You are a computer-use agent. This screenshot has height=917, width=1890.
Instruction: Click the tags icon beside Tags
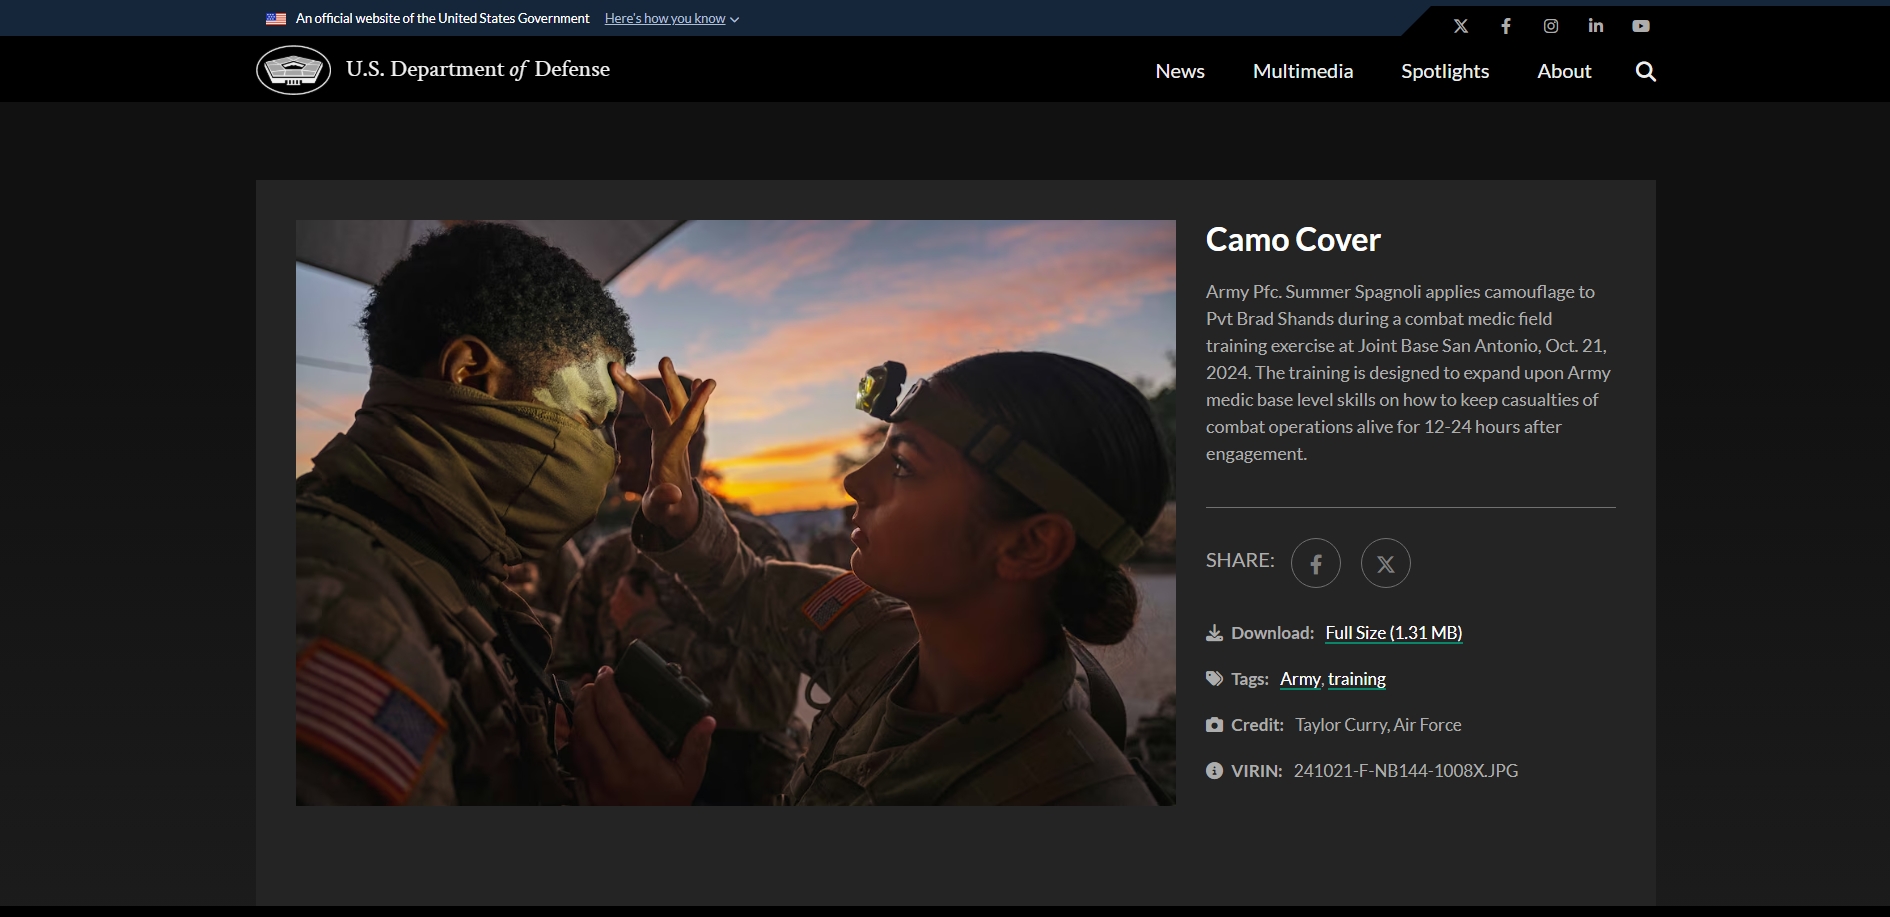(x=1214, y=679)
